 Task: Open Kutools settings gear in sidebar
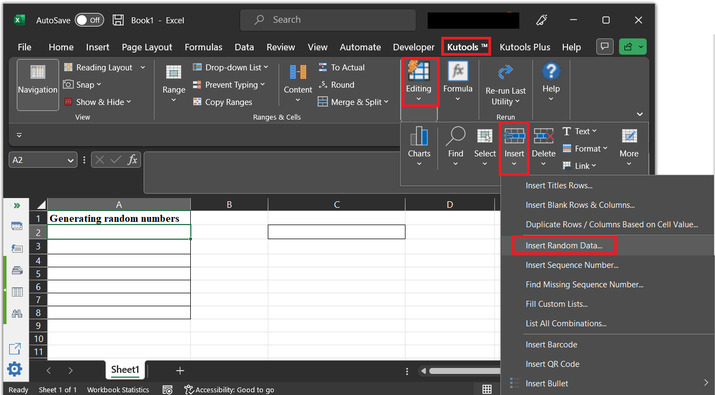click(x=15, y=369)
